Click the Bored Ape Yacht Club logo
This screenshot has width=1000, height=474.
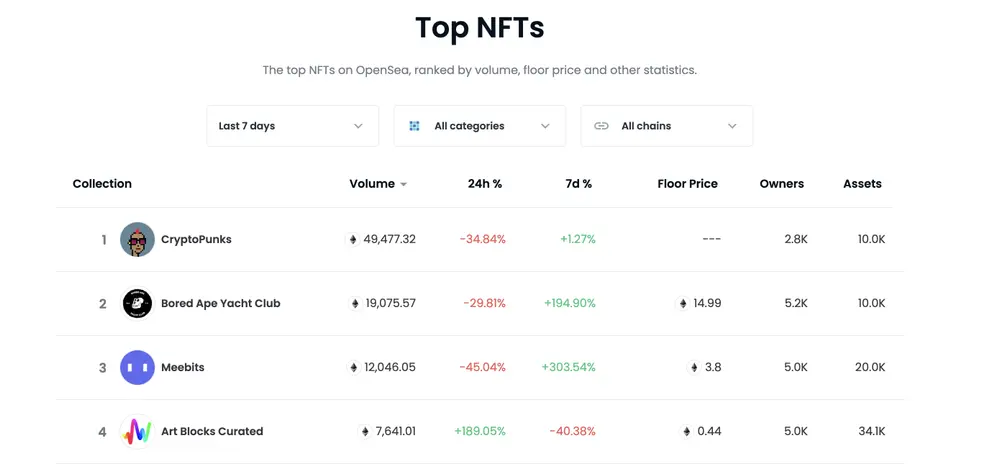point(137,304)
